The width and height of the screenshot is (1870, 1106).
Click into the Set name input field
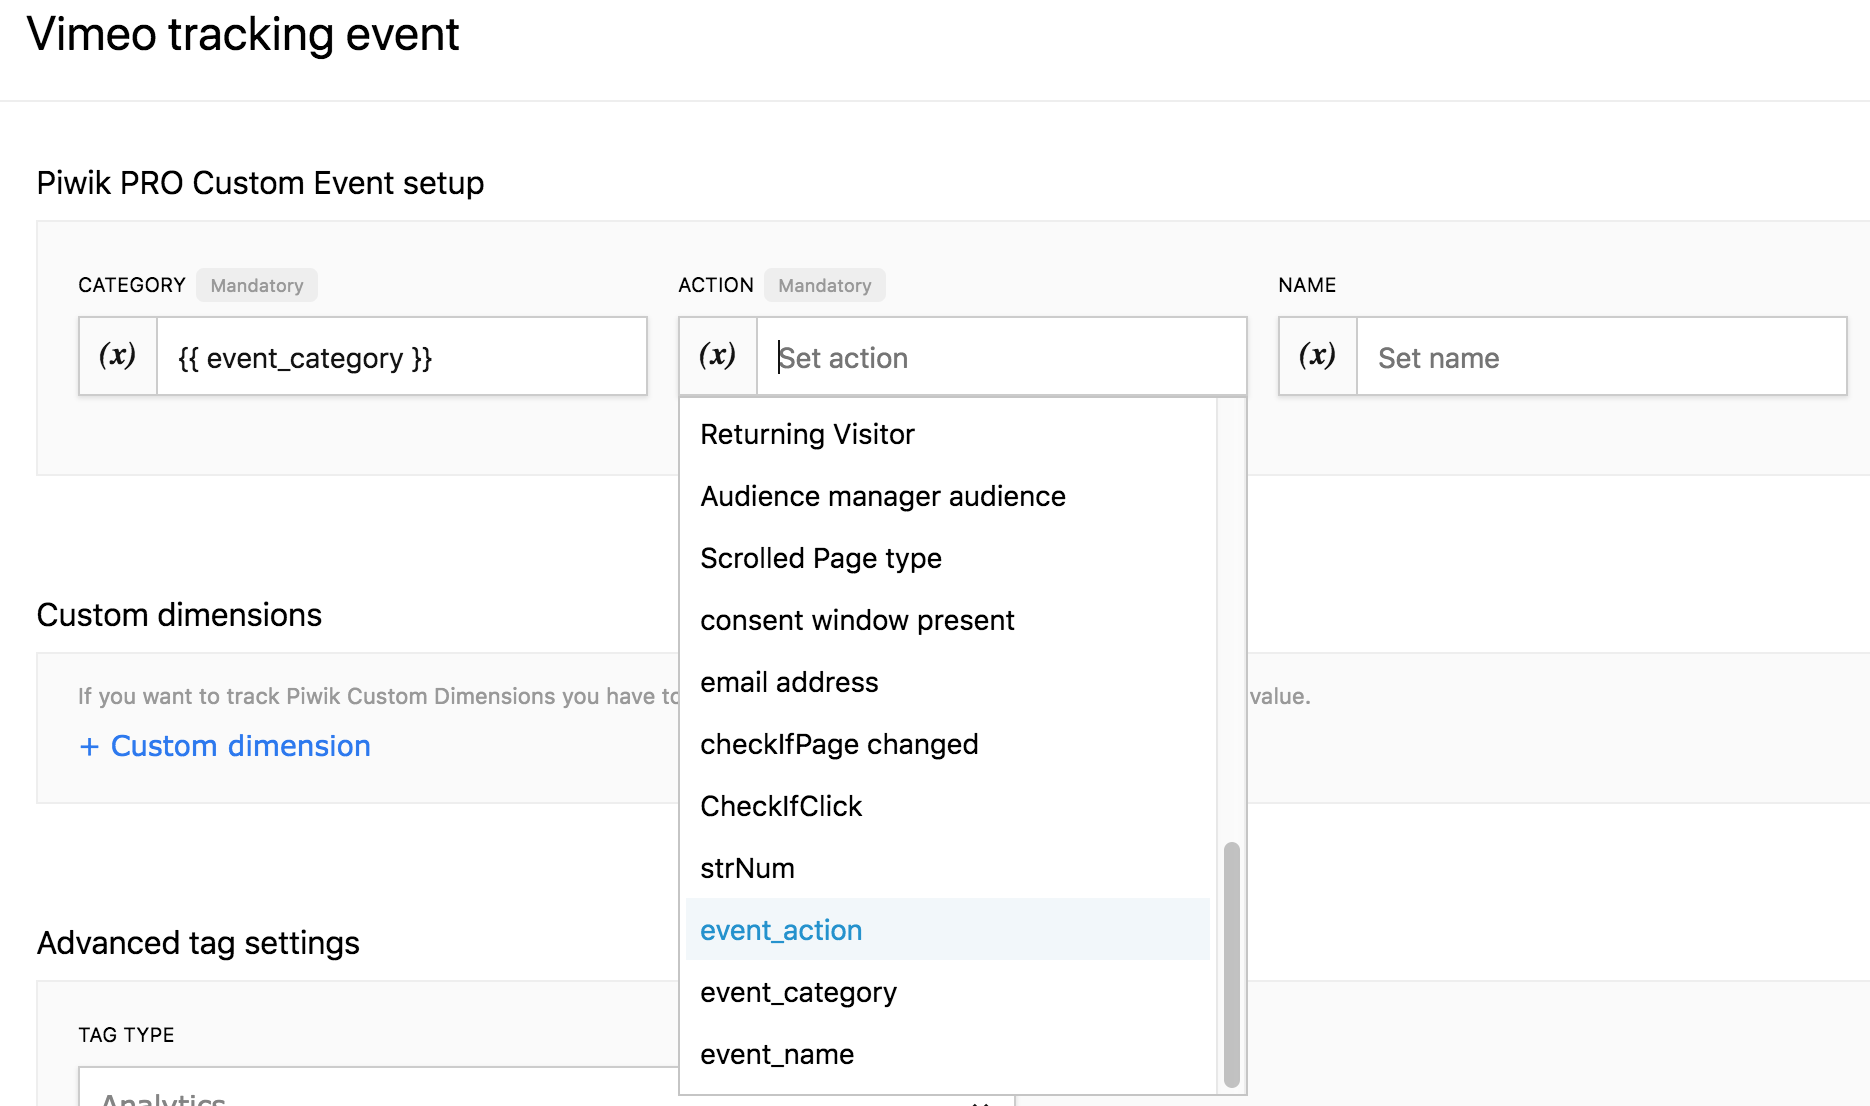[x=1602, y=357]
